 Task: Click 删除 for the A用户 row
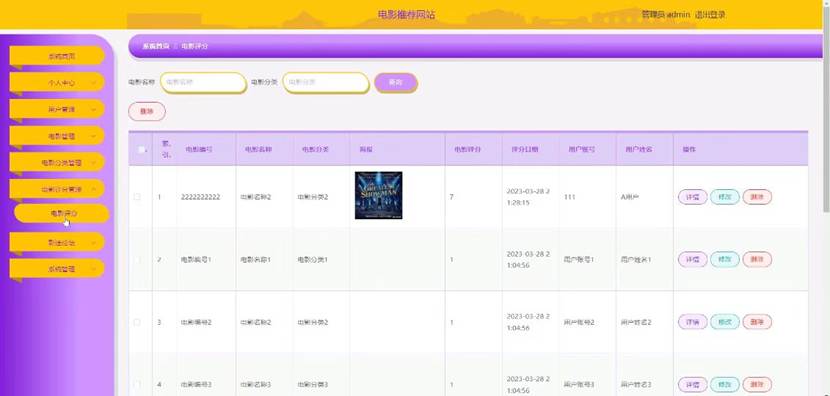pyautogui.click(x=757, y=197)
